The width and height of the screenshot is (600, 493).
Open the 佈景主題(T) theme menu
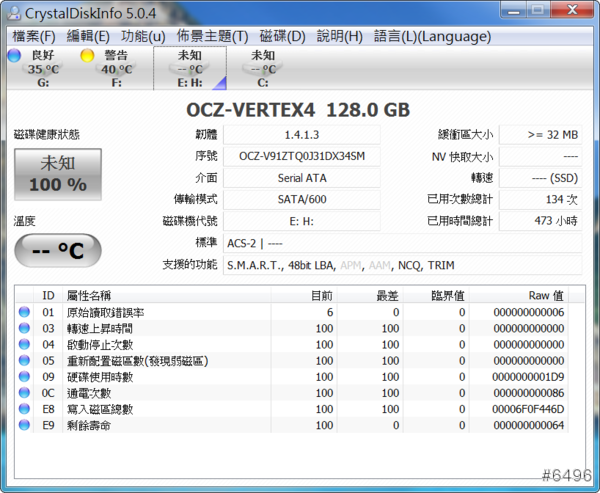point(210,36)
